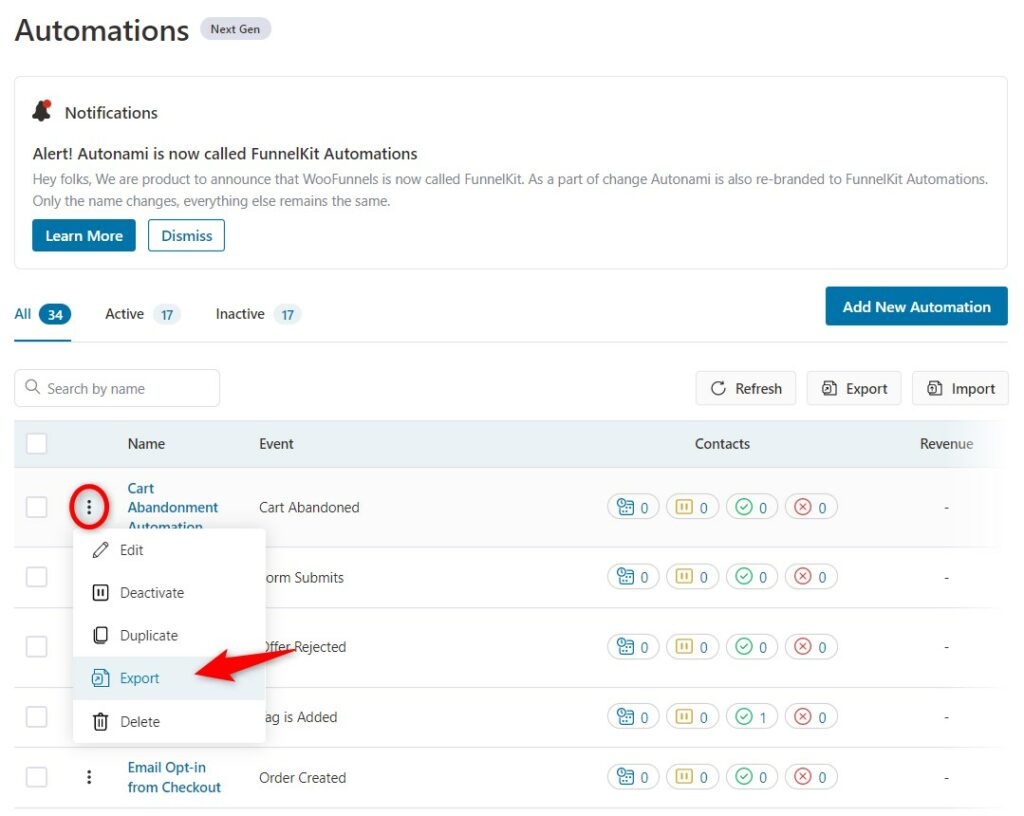The width and height of the screenshot is (1024, 816).
Task: Focus the Search by name field
Action: (117, 388)
